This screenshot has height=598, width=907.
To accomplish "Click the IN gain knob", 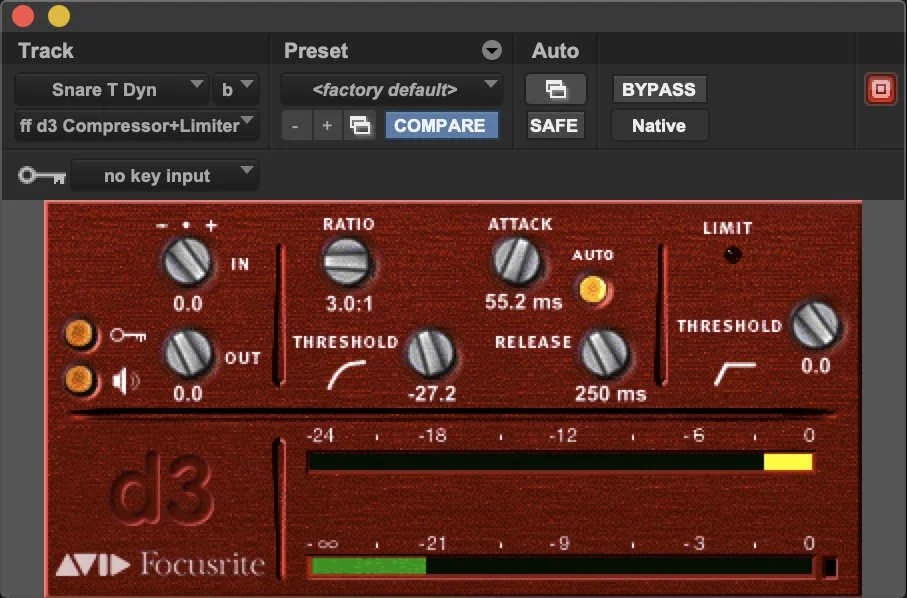I will [187, 261].
